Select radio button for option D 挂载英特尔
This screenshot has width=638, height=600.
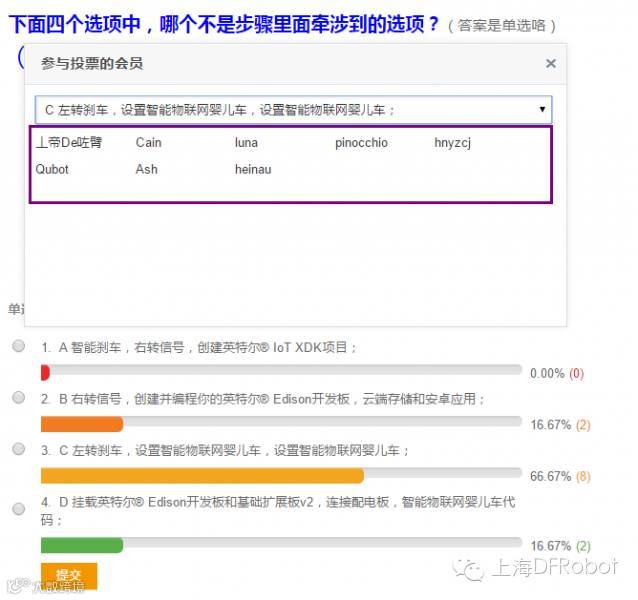click(18, 509)
